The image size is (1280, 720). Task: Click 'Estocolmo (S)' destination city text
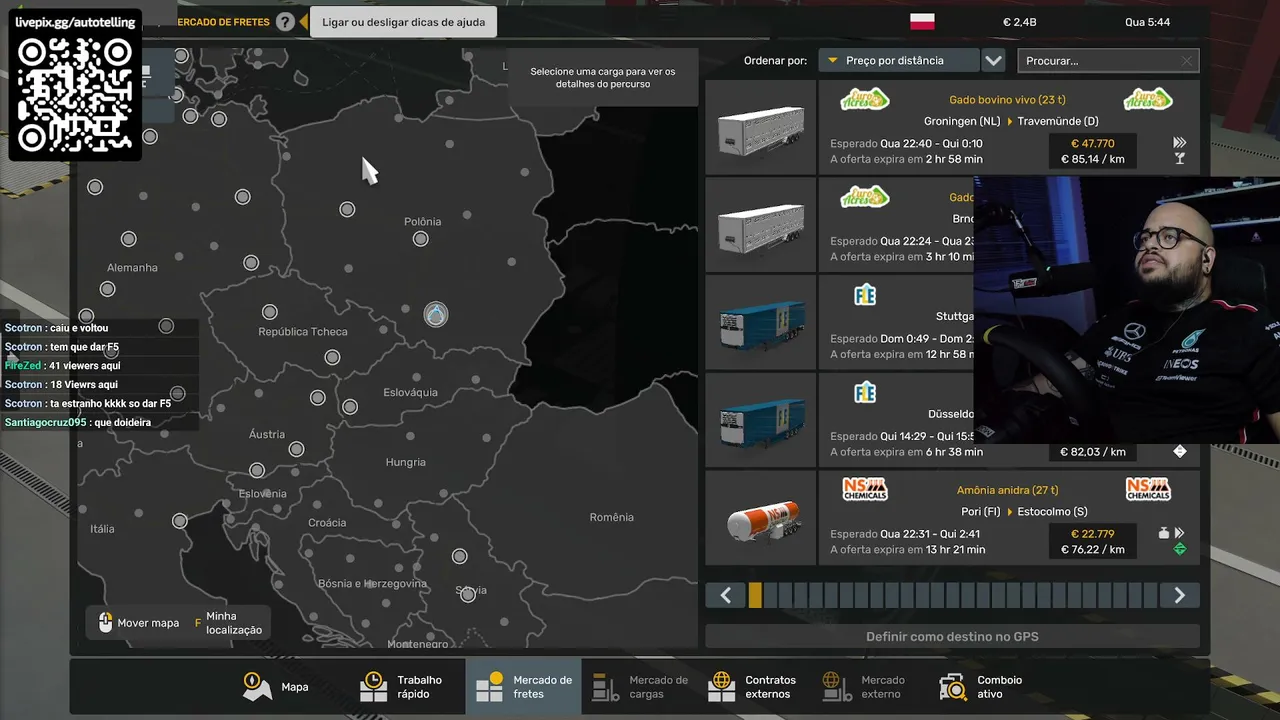1052,512
